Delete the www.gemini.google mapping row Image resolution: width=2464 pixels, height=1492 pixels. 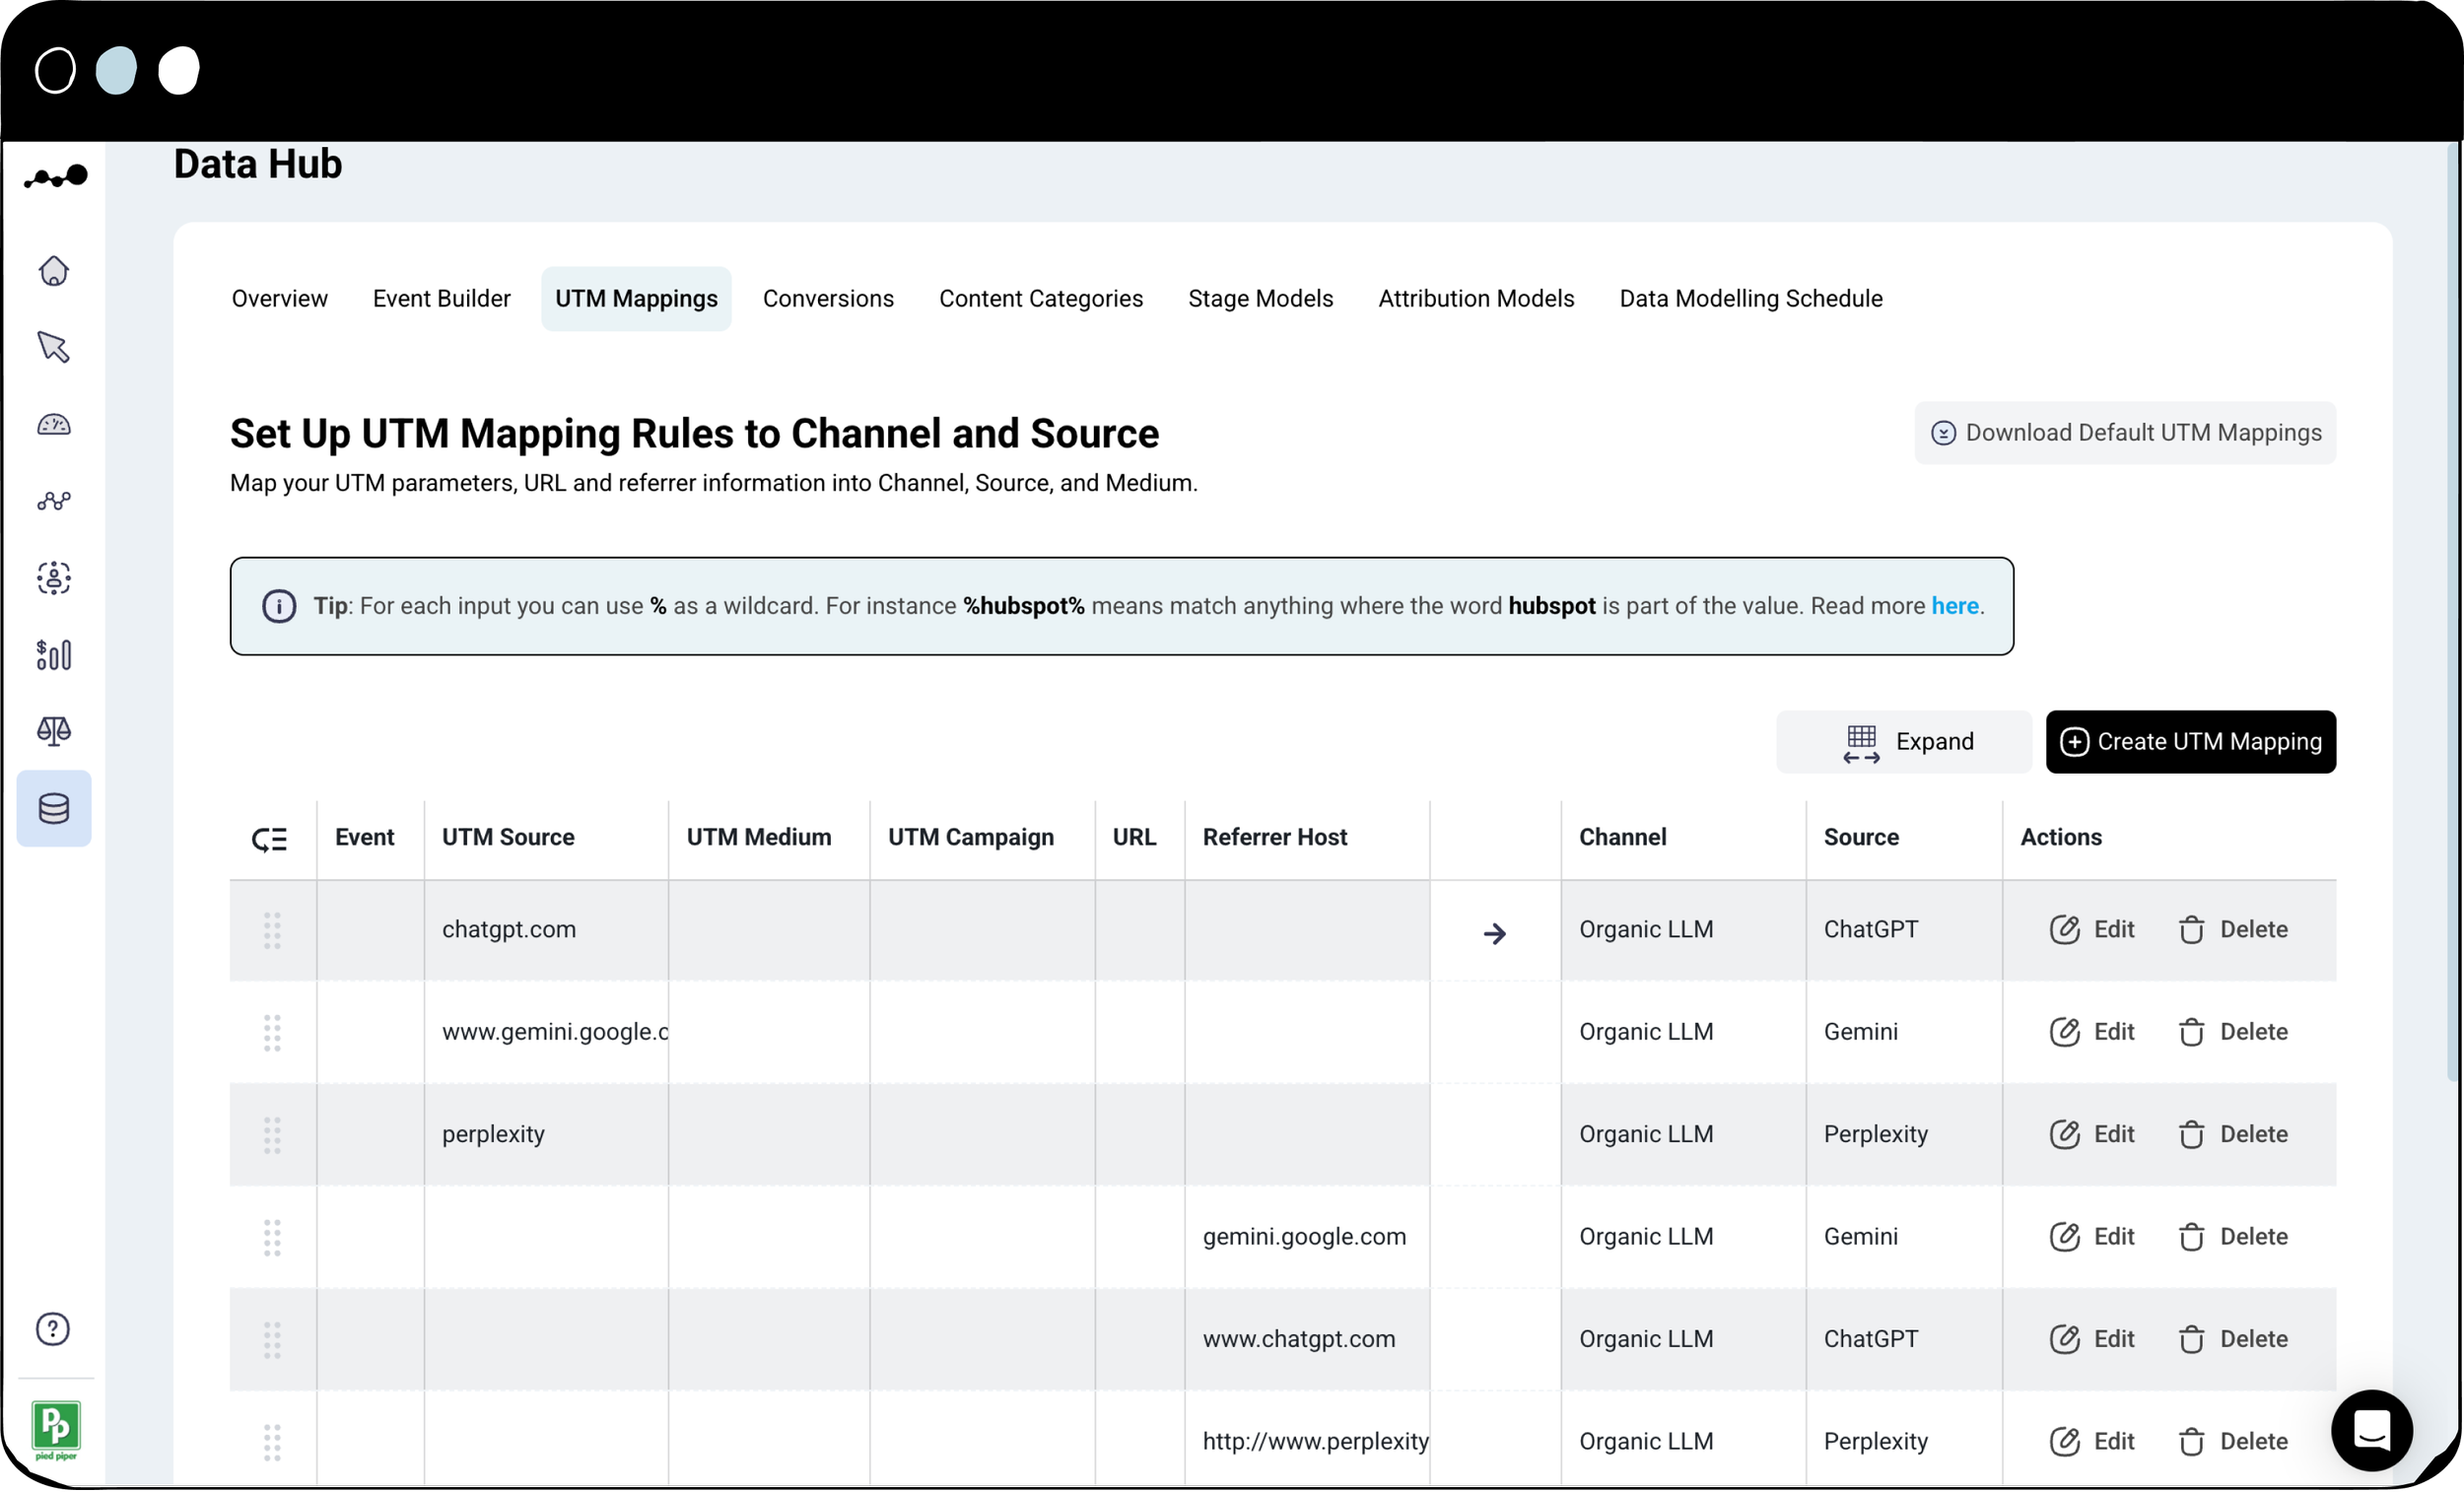tap(2233, 1033)
